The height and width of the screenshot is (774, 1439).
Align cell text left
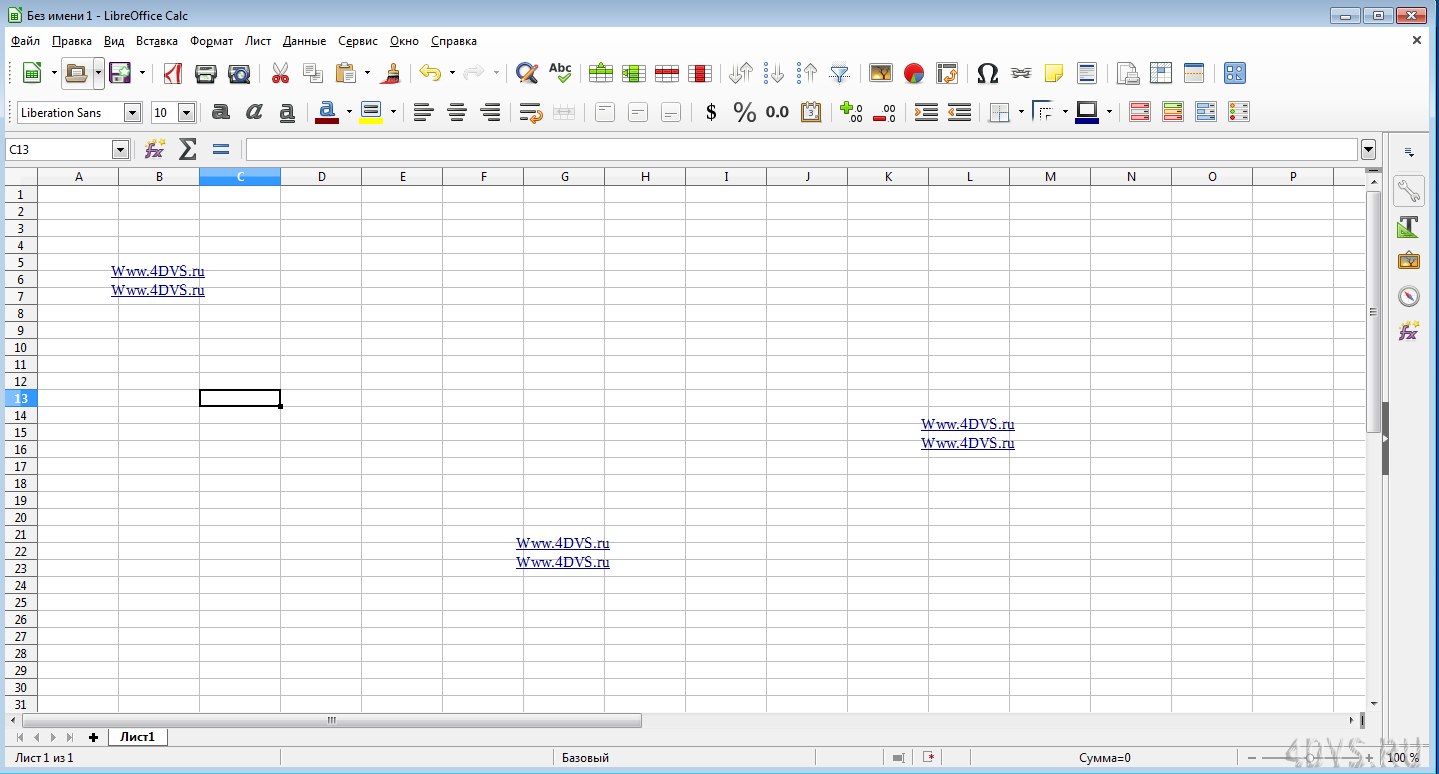[x=423, y=113]
